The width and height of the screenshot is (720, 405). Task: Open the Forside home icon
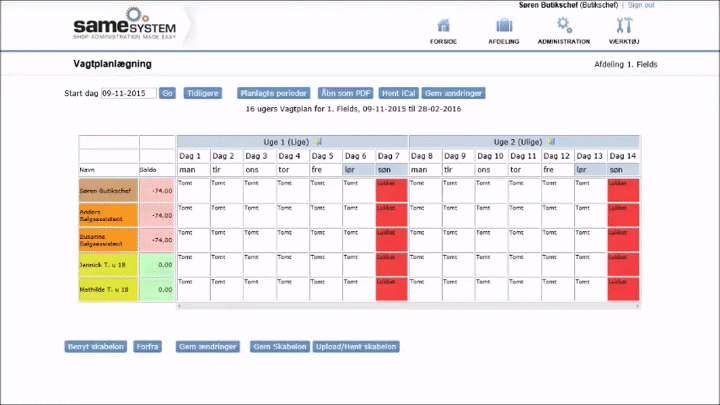[443, 26]
